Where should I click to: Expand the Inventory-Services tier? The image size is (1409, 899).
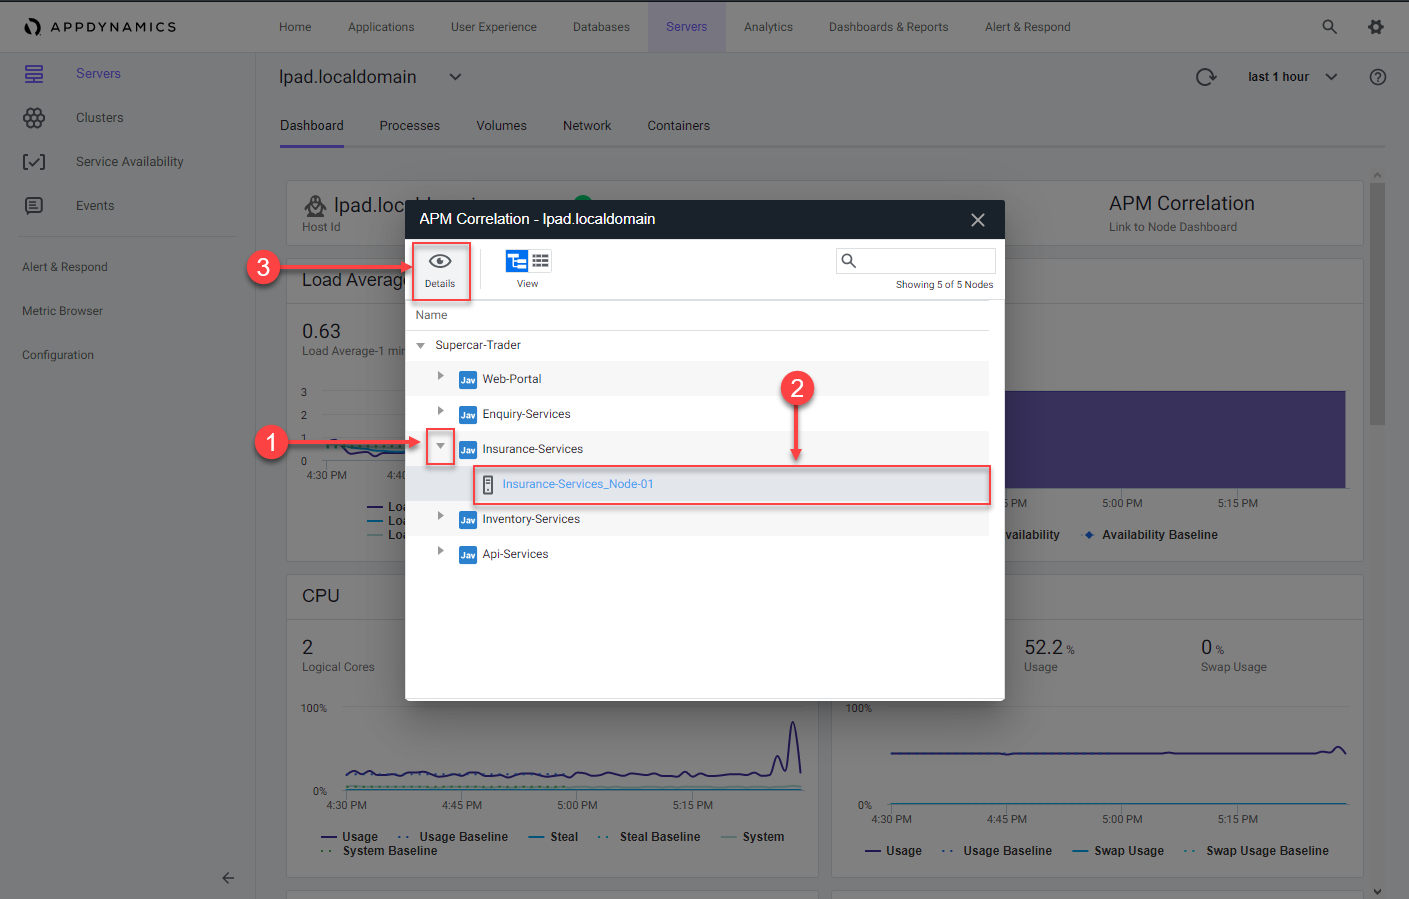pyautogui.click(x=441, y=516)
